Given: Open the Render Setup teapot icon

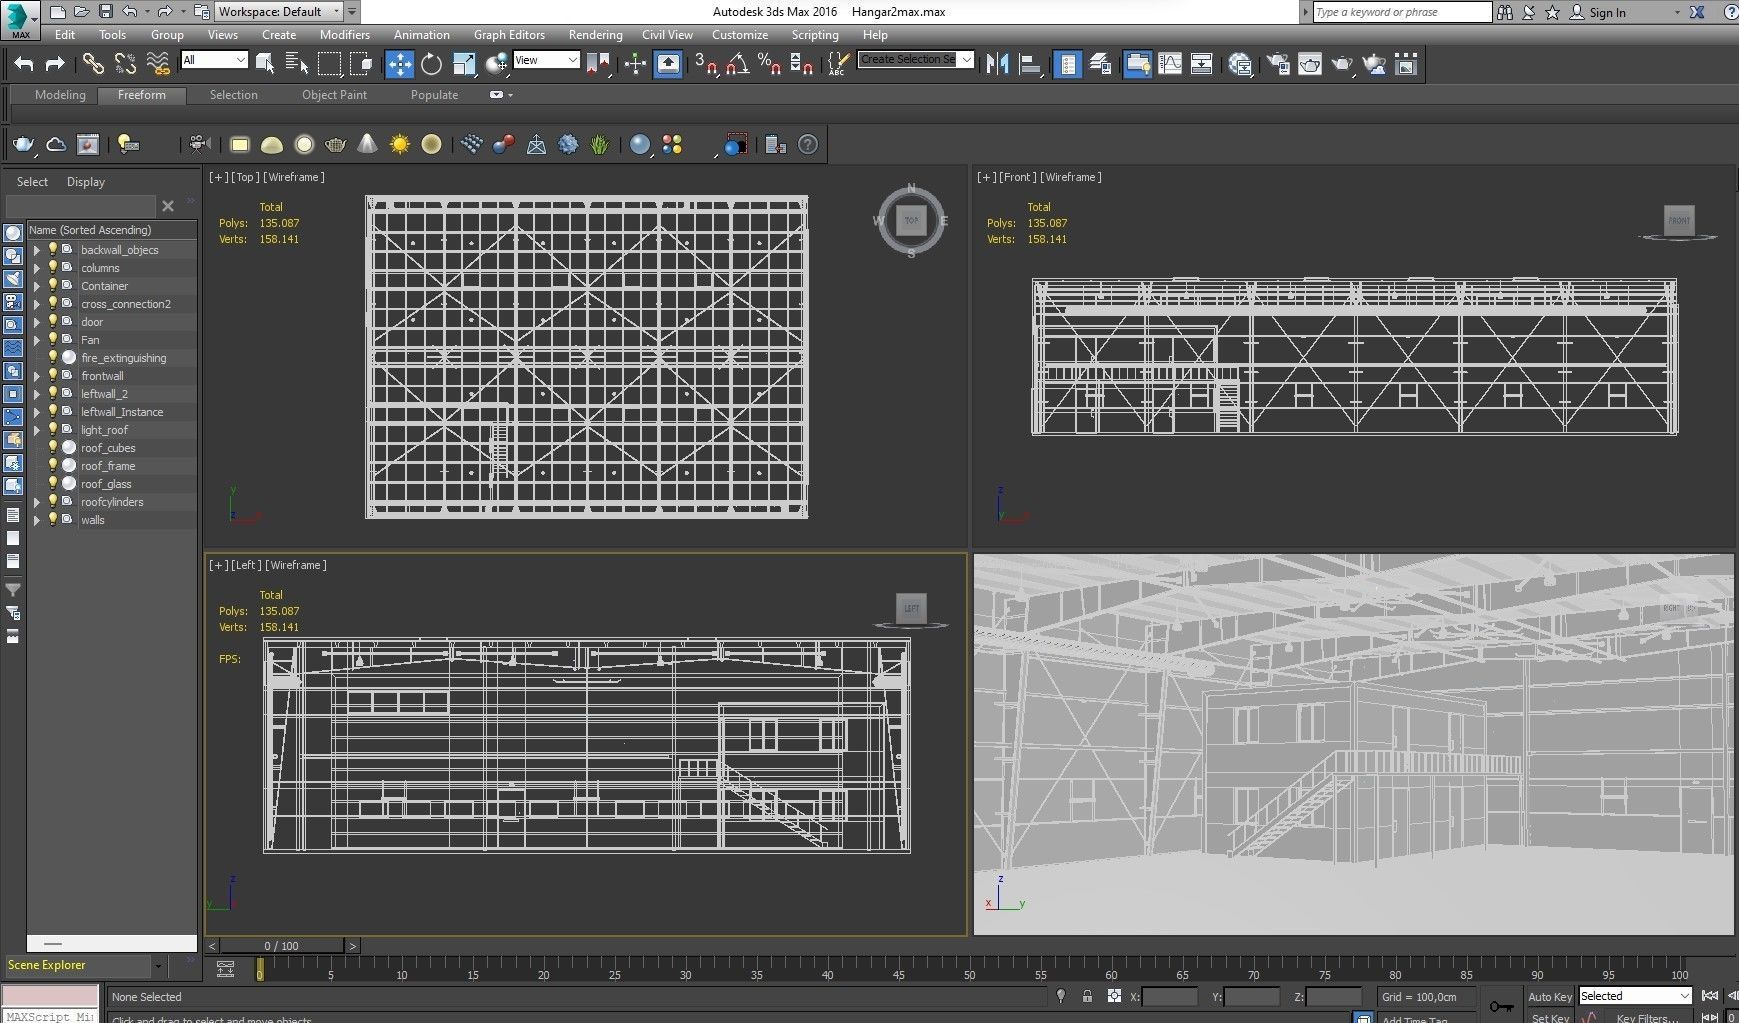Looking at the screenshot, I should pyautogui.click(x=1278, y=64).
